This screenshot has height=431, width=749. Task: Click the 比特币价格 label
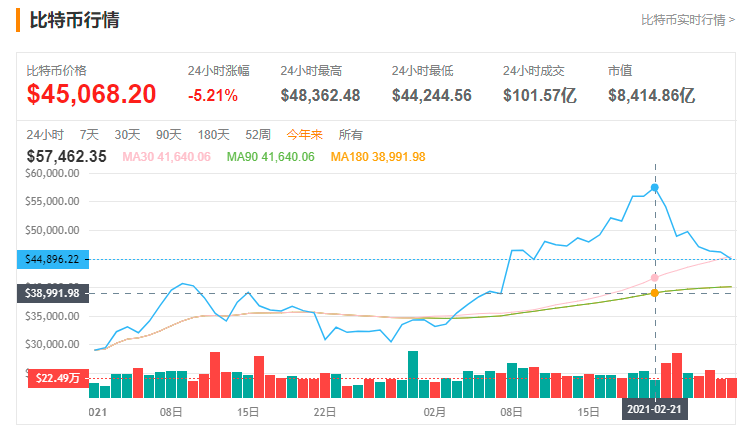(x=56, y=71)
